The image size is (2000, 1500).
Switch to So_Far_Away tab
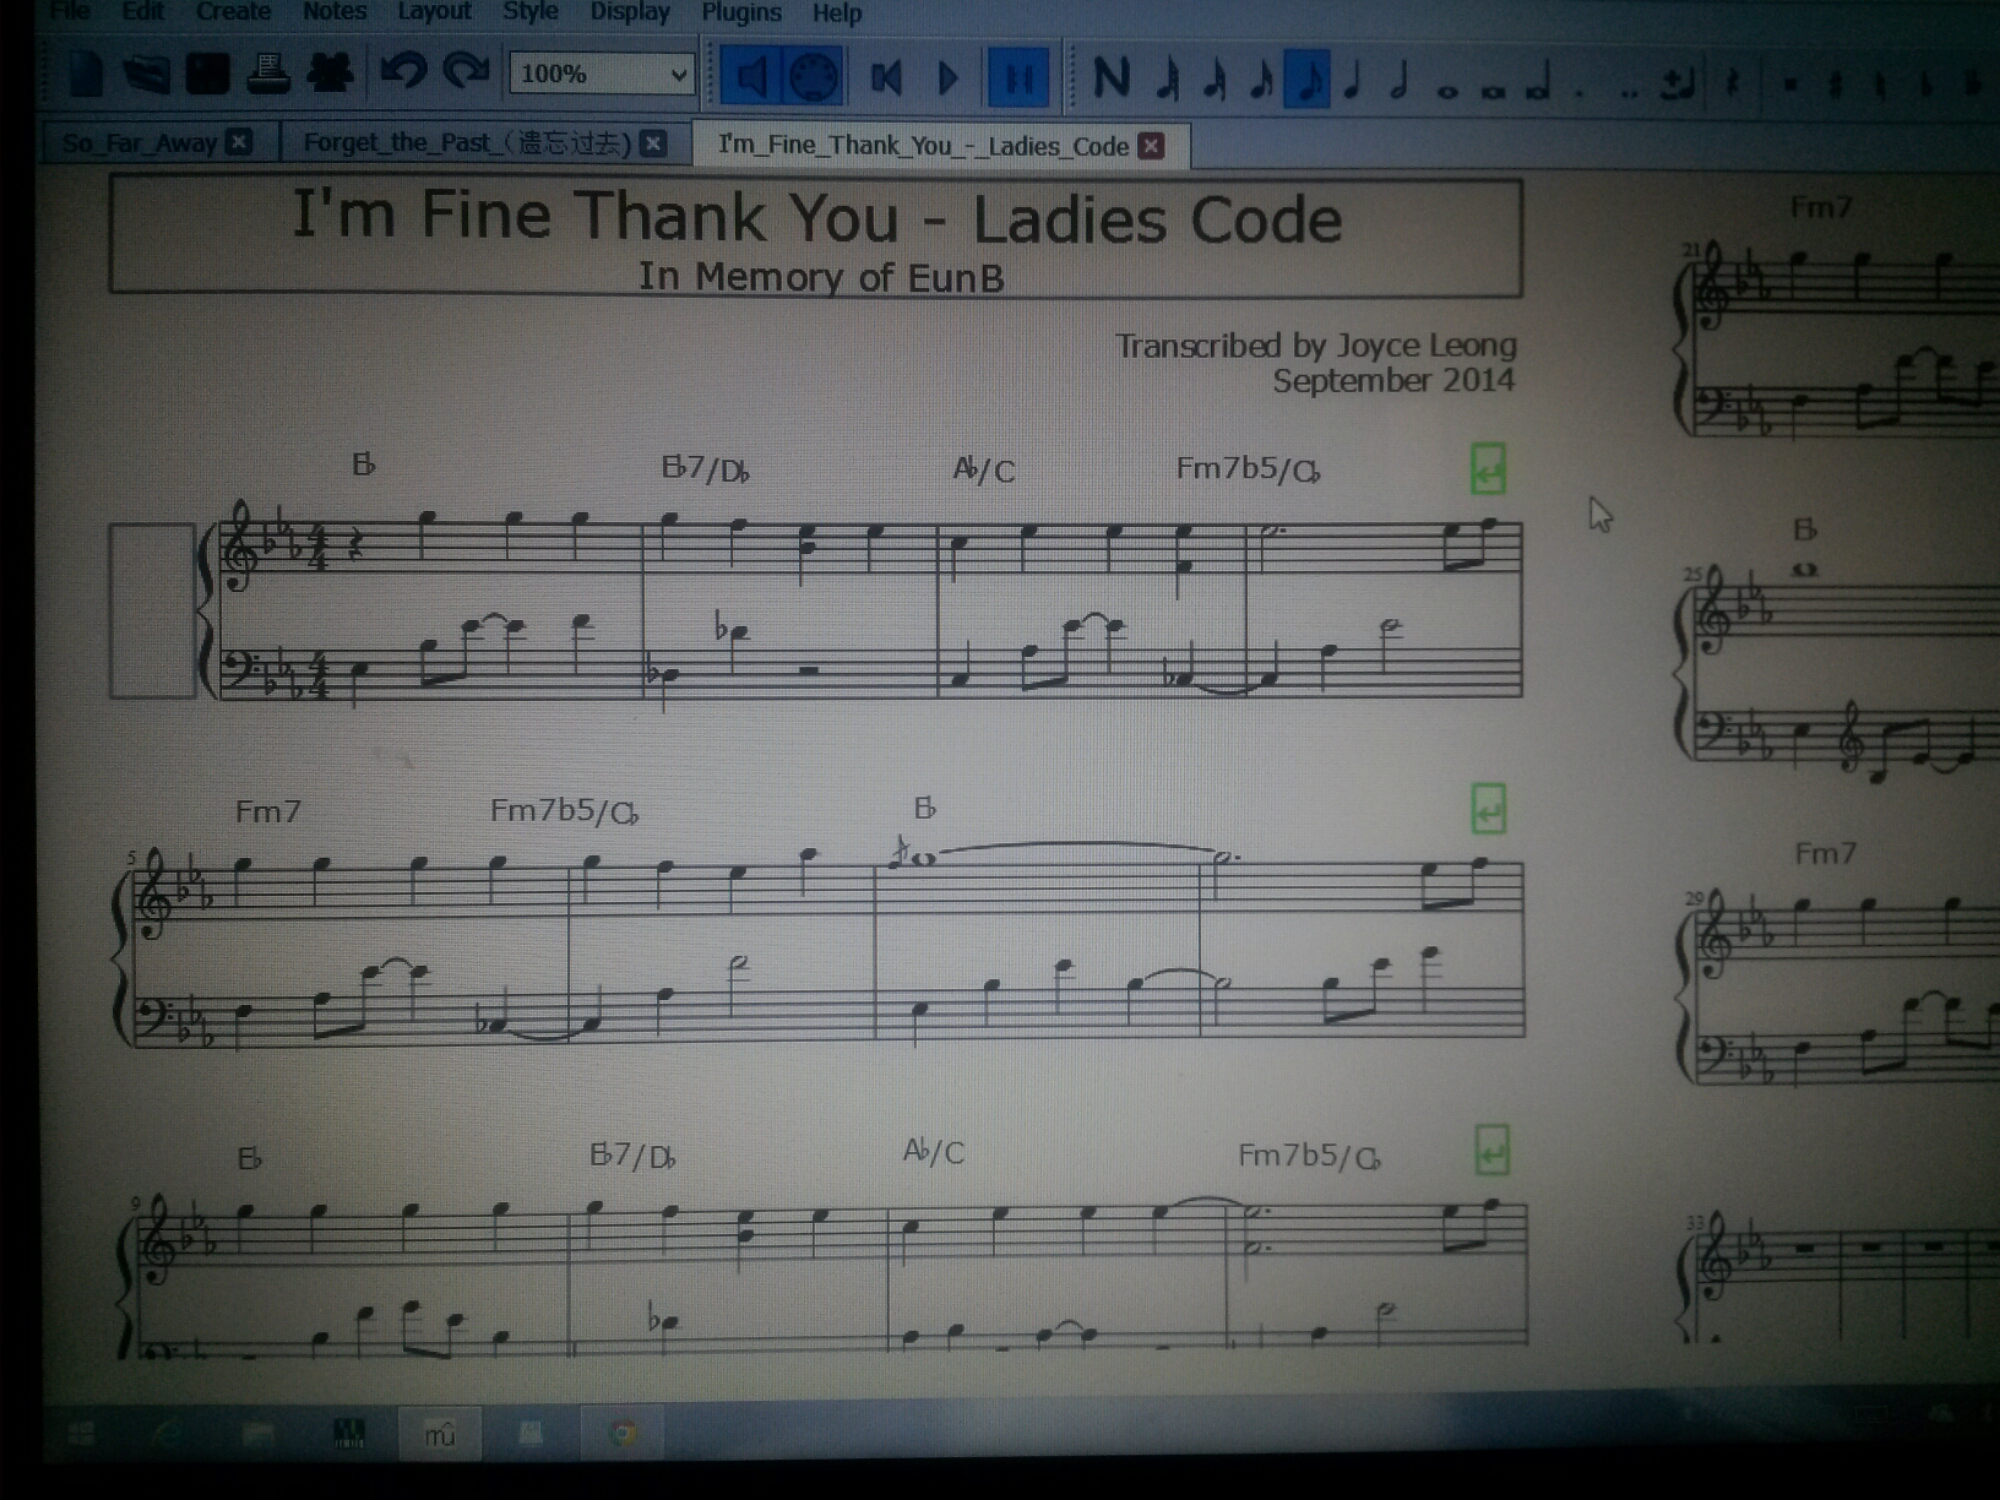pos(140,143)
